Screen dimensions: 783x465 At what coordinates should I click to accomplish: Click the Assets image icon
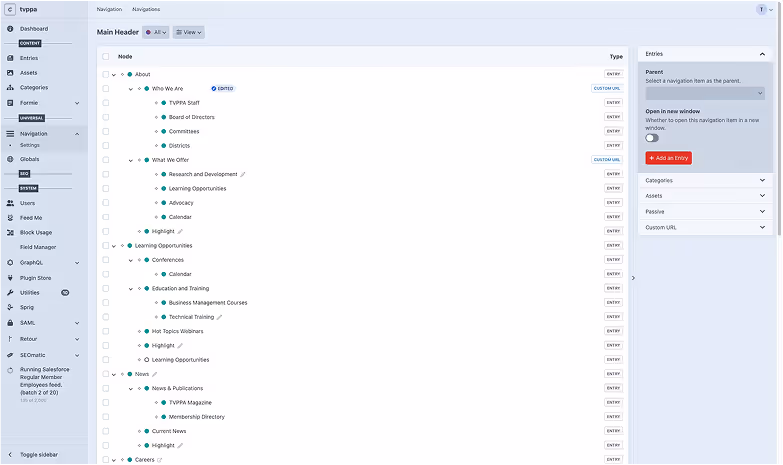(x=10, y=73)
